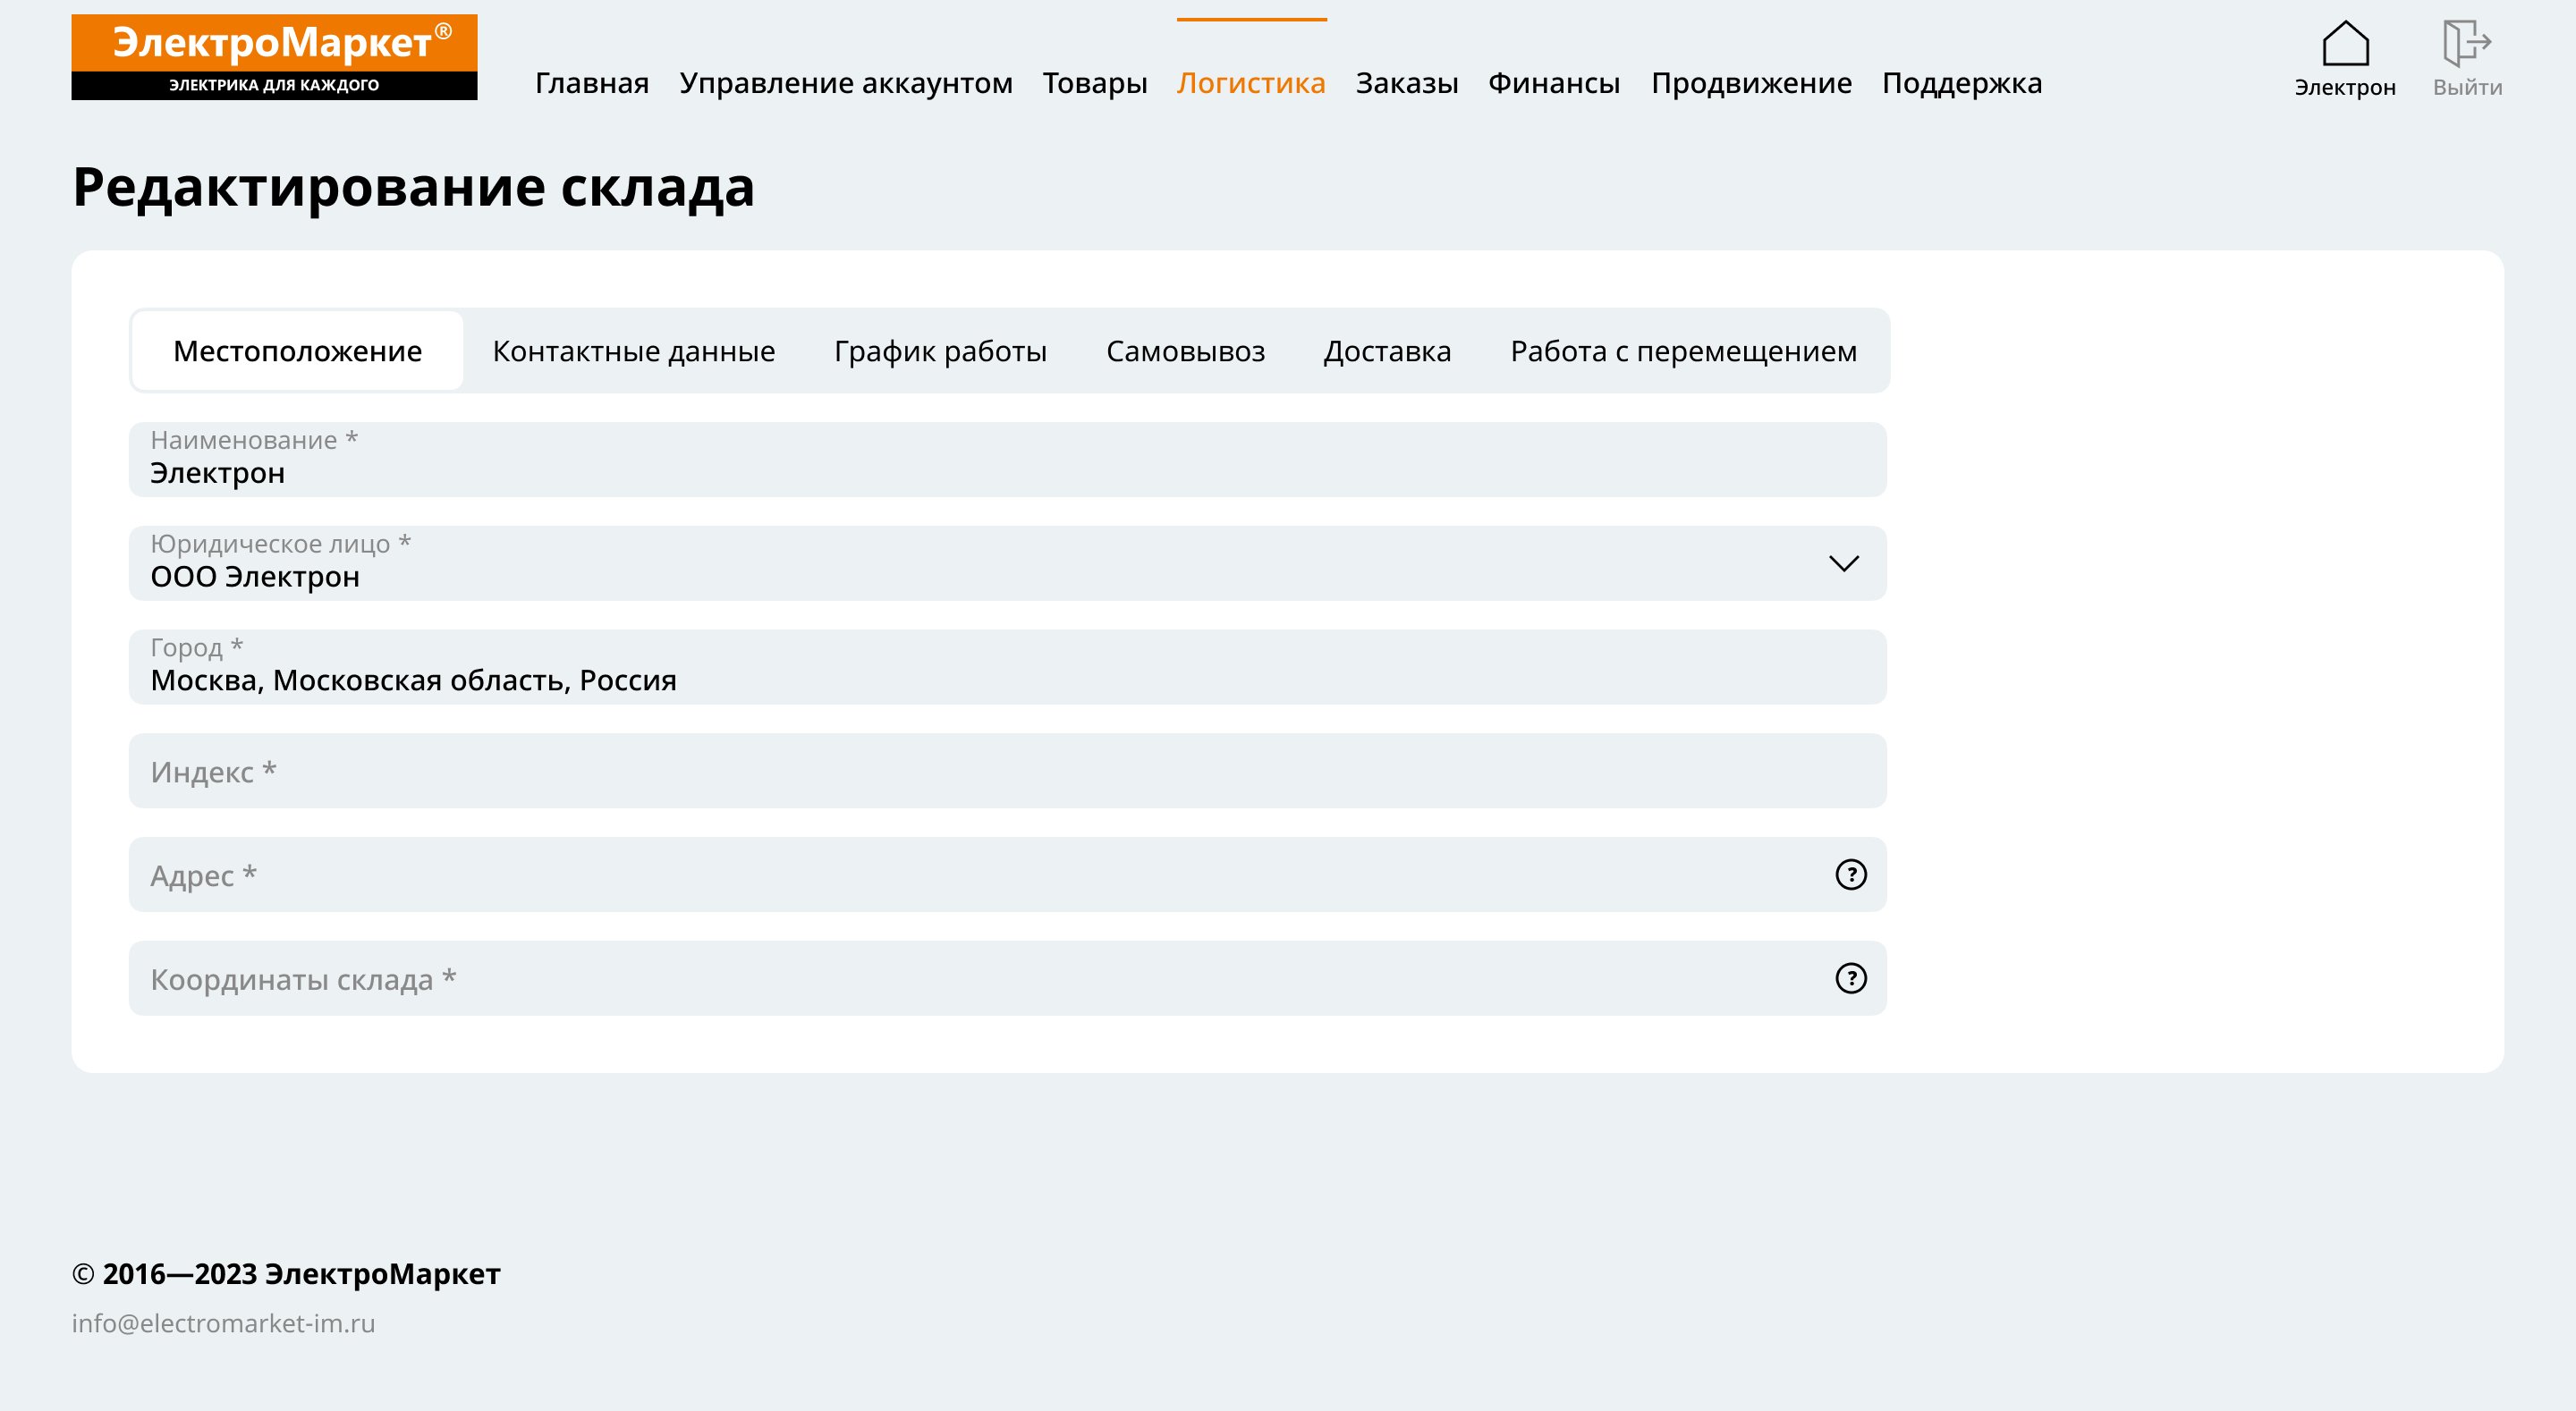Select the Самовывоз tab

pos(1185,351)
